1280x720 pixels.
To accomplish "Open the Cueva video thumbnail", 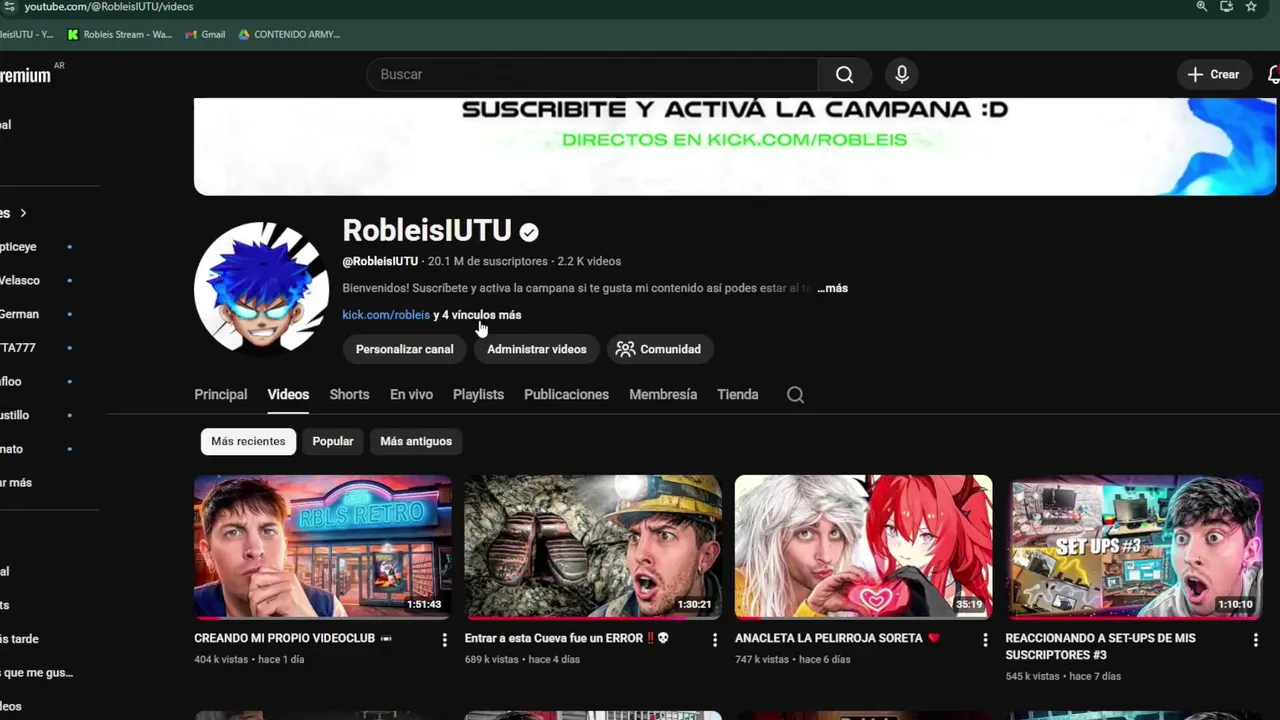I will tap(593, 547).
